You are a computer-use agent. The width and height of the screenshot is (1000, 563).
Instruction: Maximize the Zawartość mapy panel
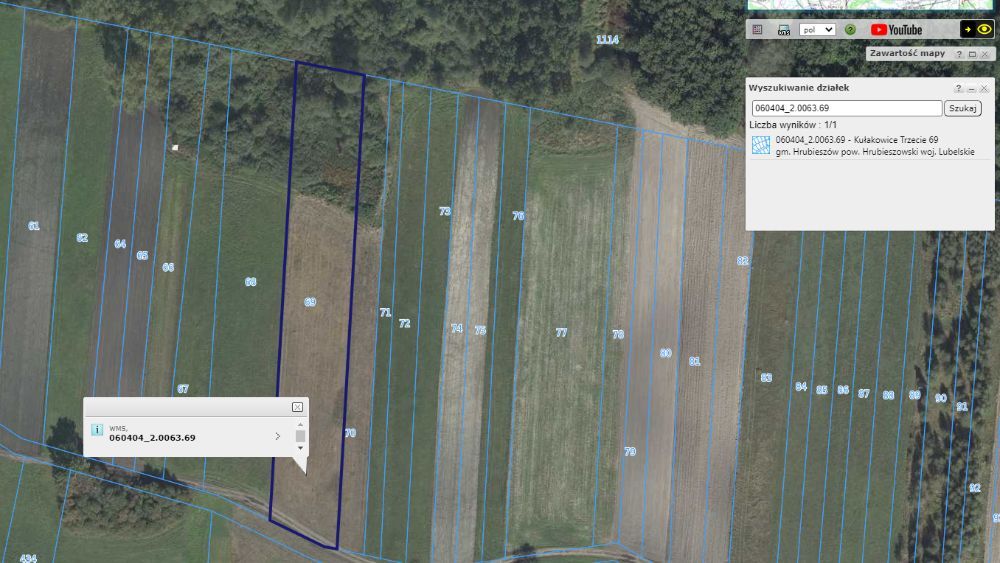(972, 54)
